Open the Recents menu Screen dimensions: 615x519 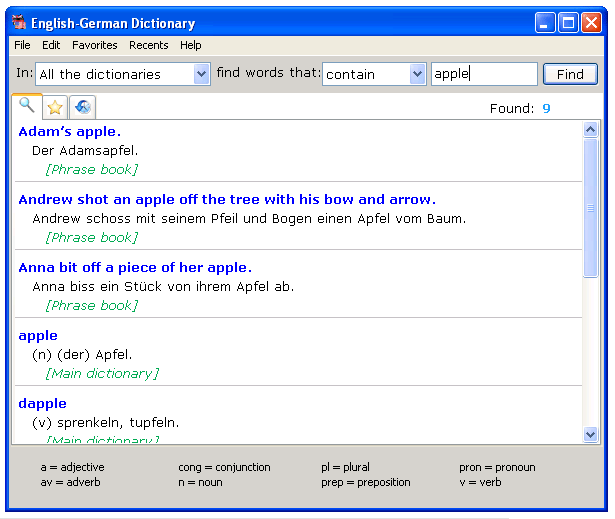click(149, 45)
